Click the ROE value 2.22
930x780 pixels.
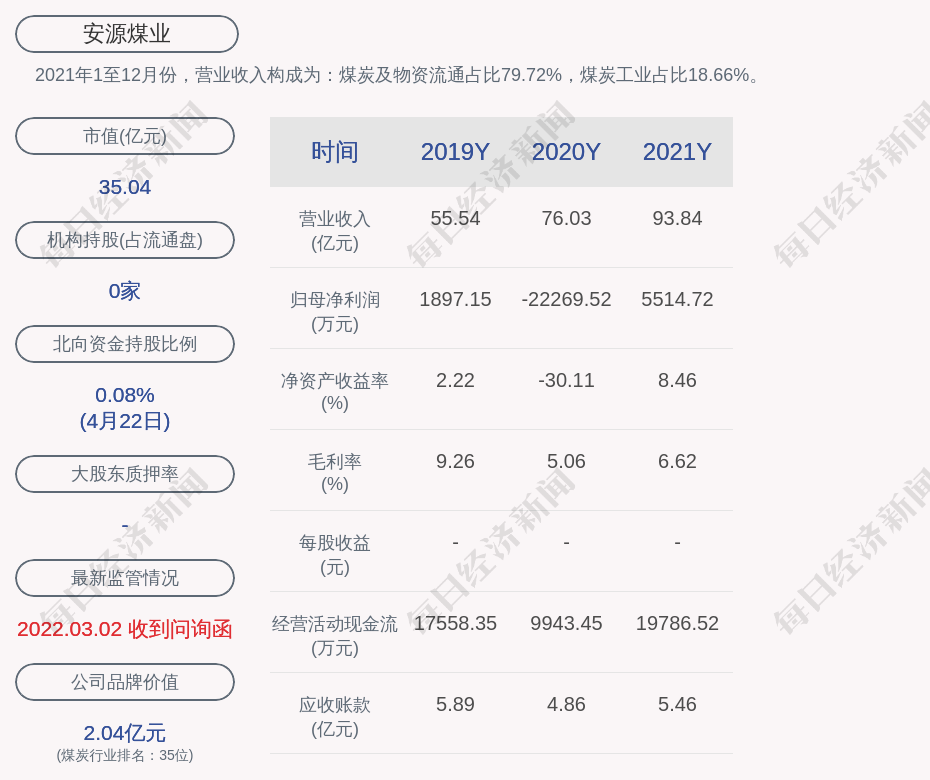(455, 380)
